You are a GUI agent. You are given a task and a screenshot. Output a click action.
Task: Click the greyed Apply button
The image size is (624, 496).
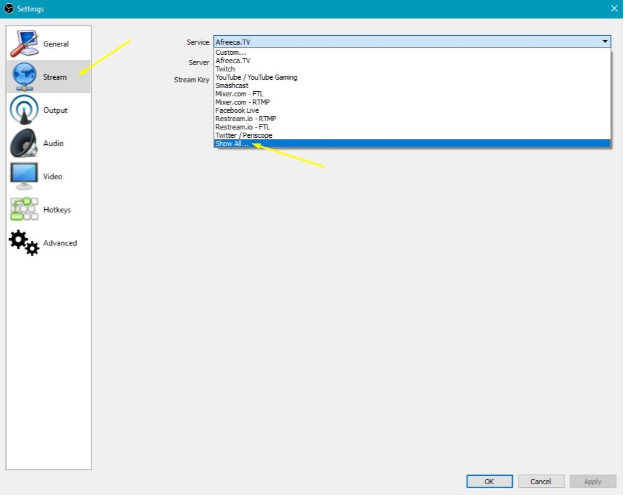click(593, 481)
